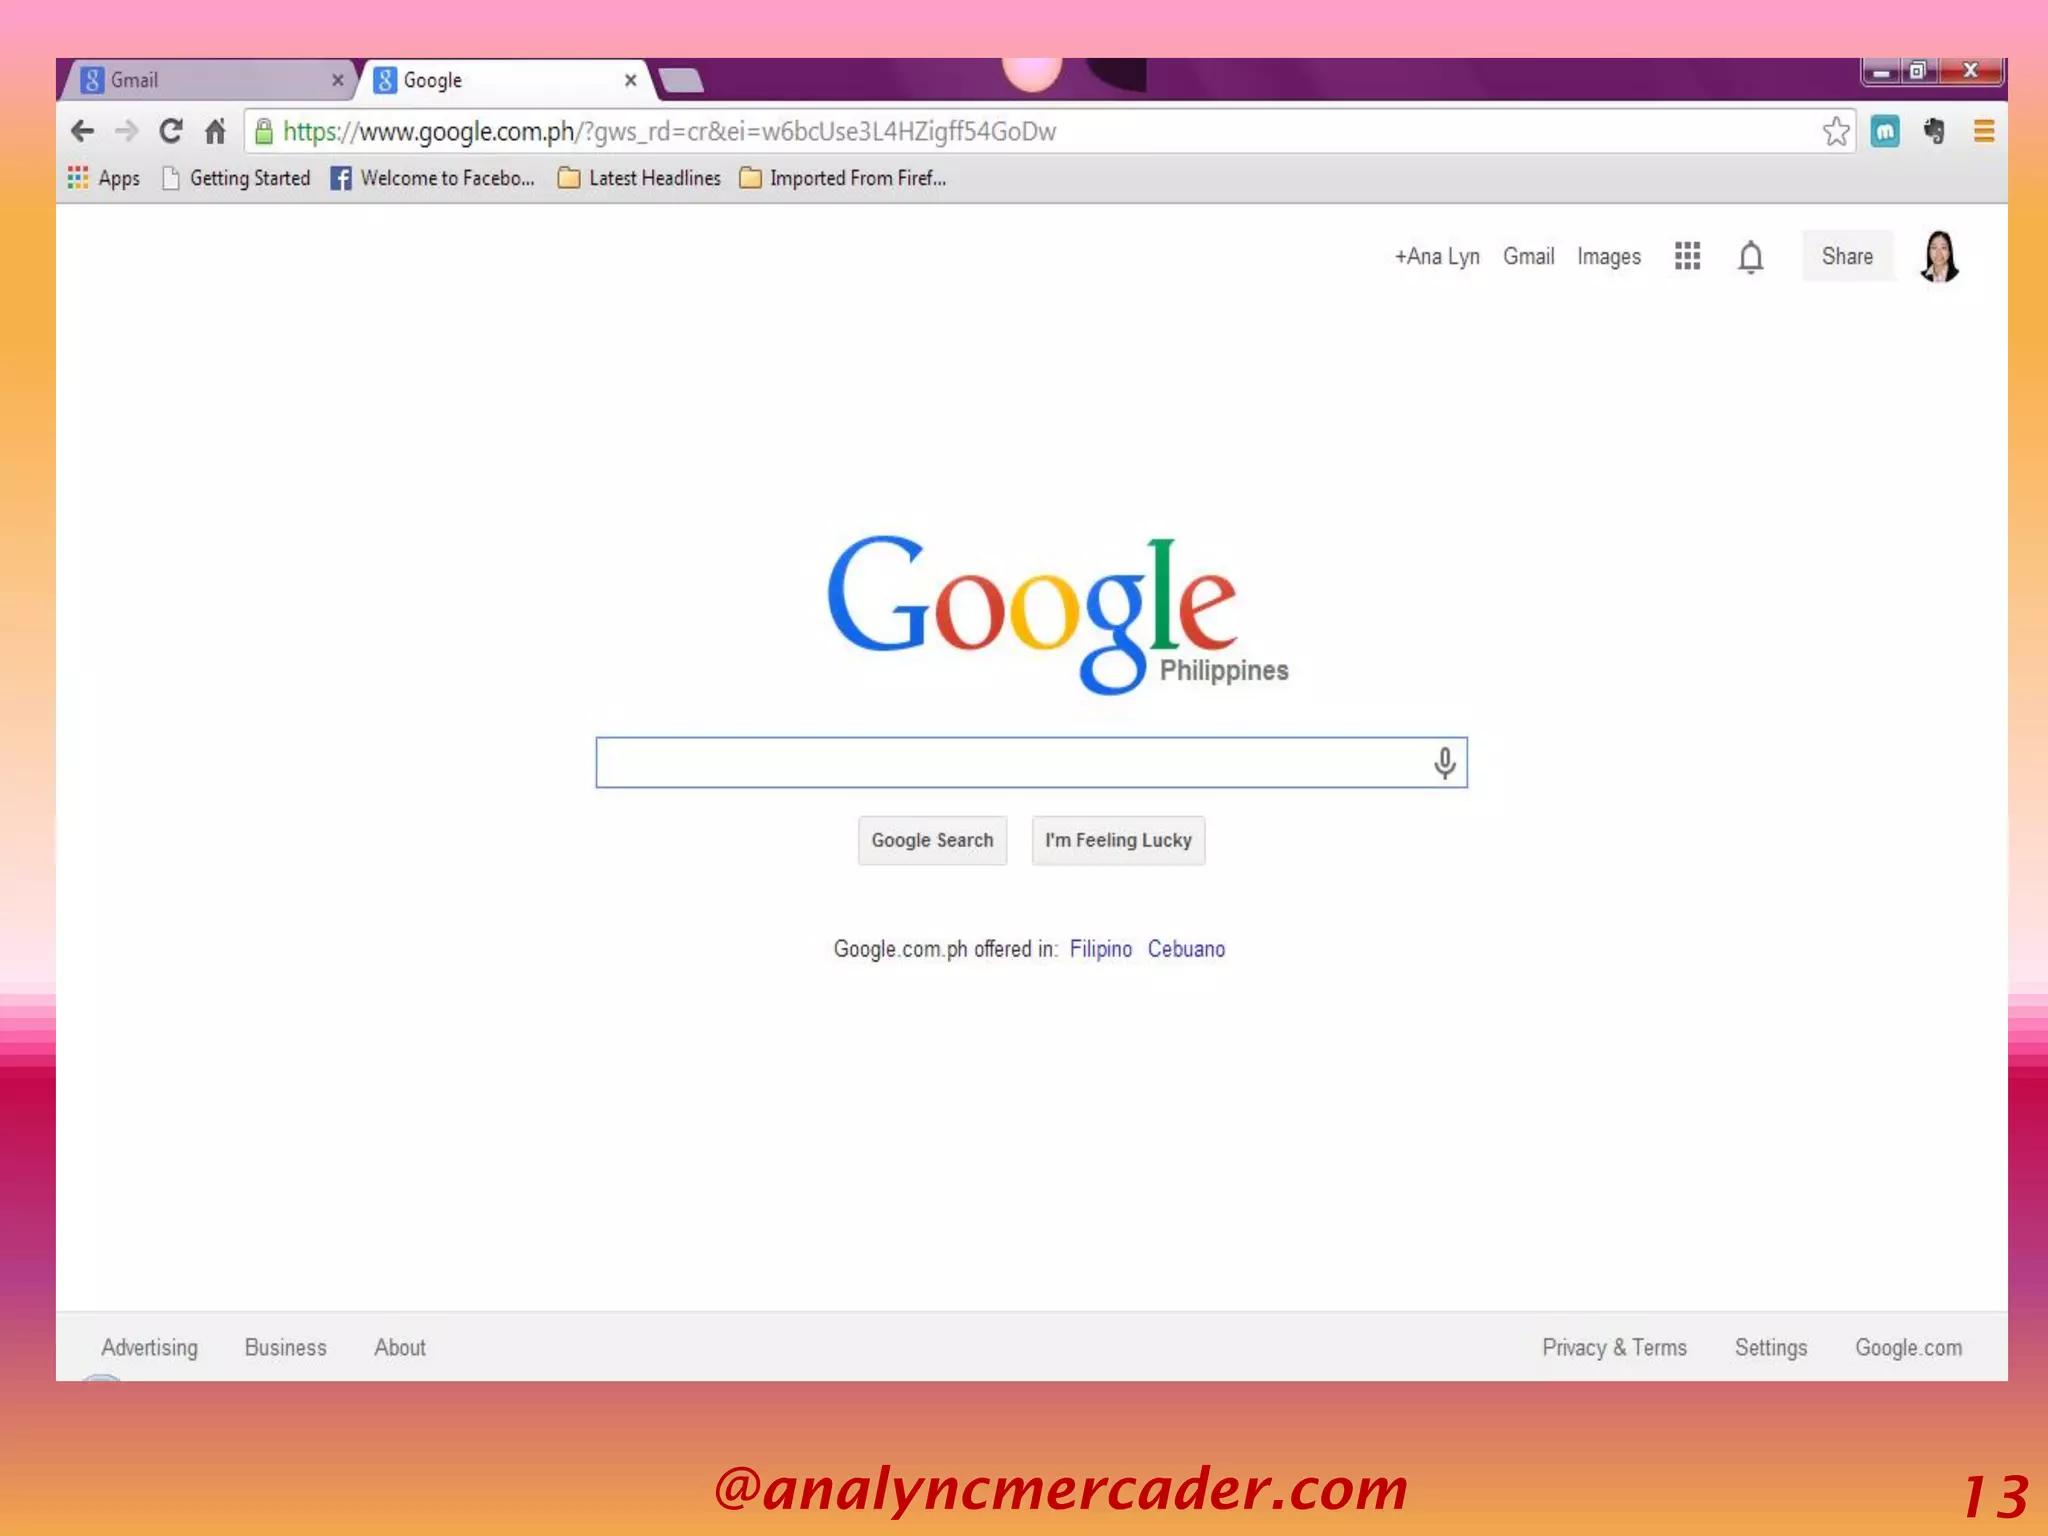2048x1536 pixels.
Task: Click the I'm Feeling Lucky button
Action: (x=1118, y=840)
